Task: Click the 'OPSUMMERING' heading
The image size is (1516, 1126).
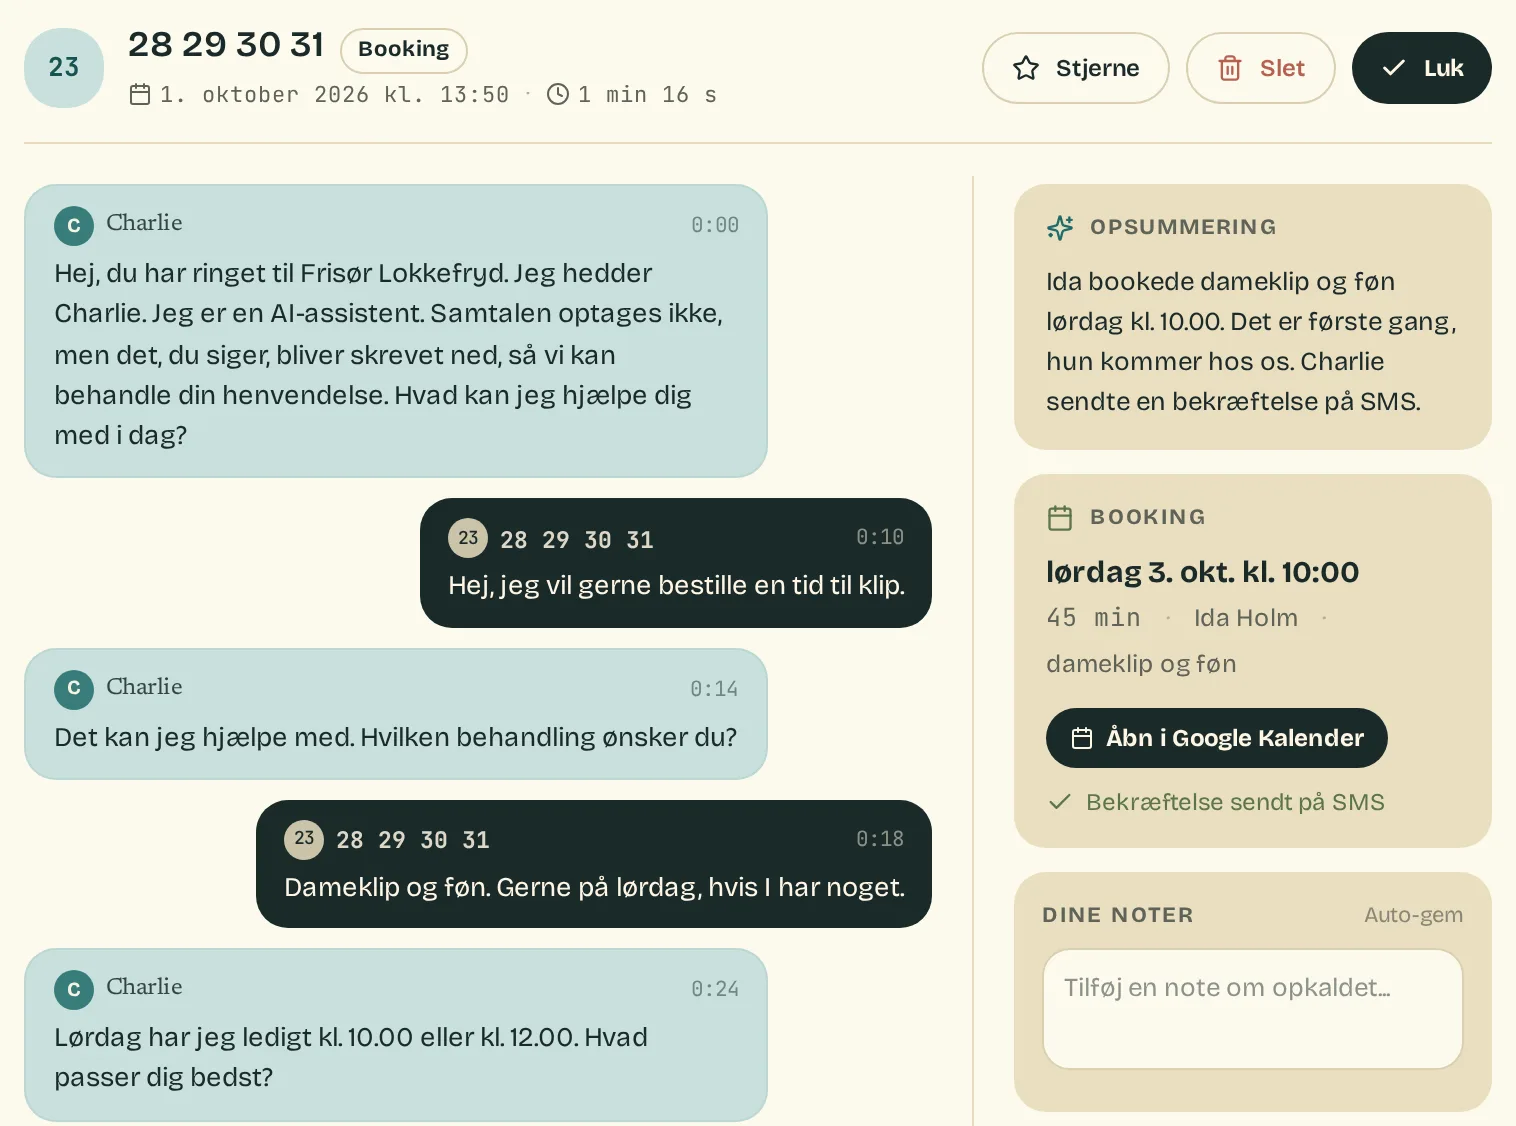Action: 1183,227
